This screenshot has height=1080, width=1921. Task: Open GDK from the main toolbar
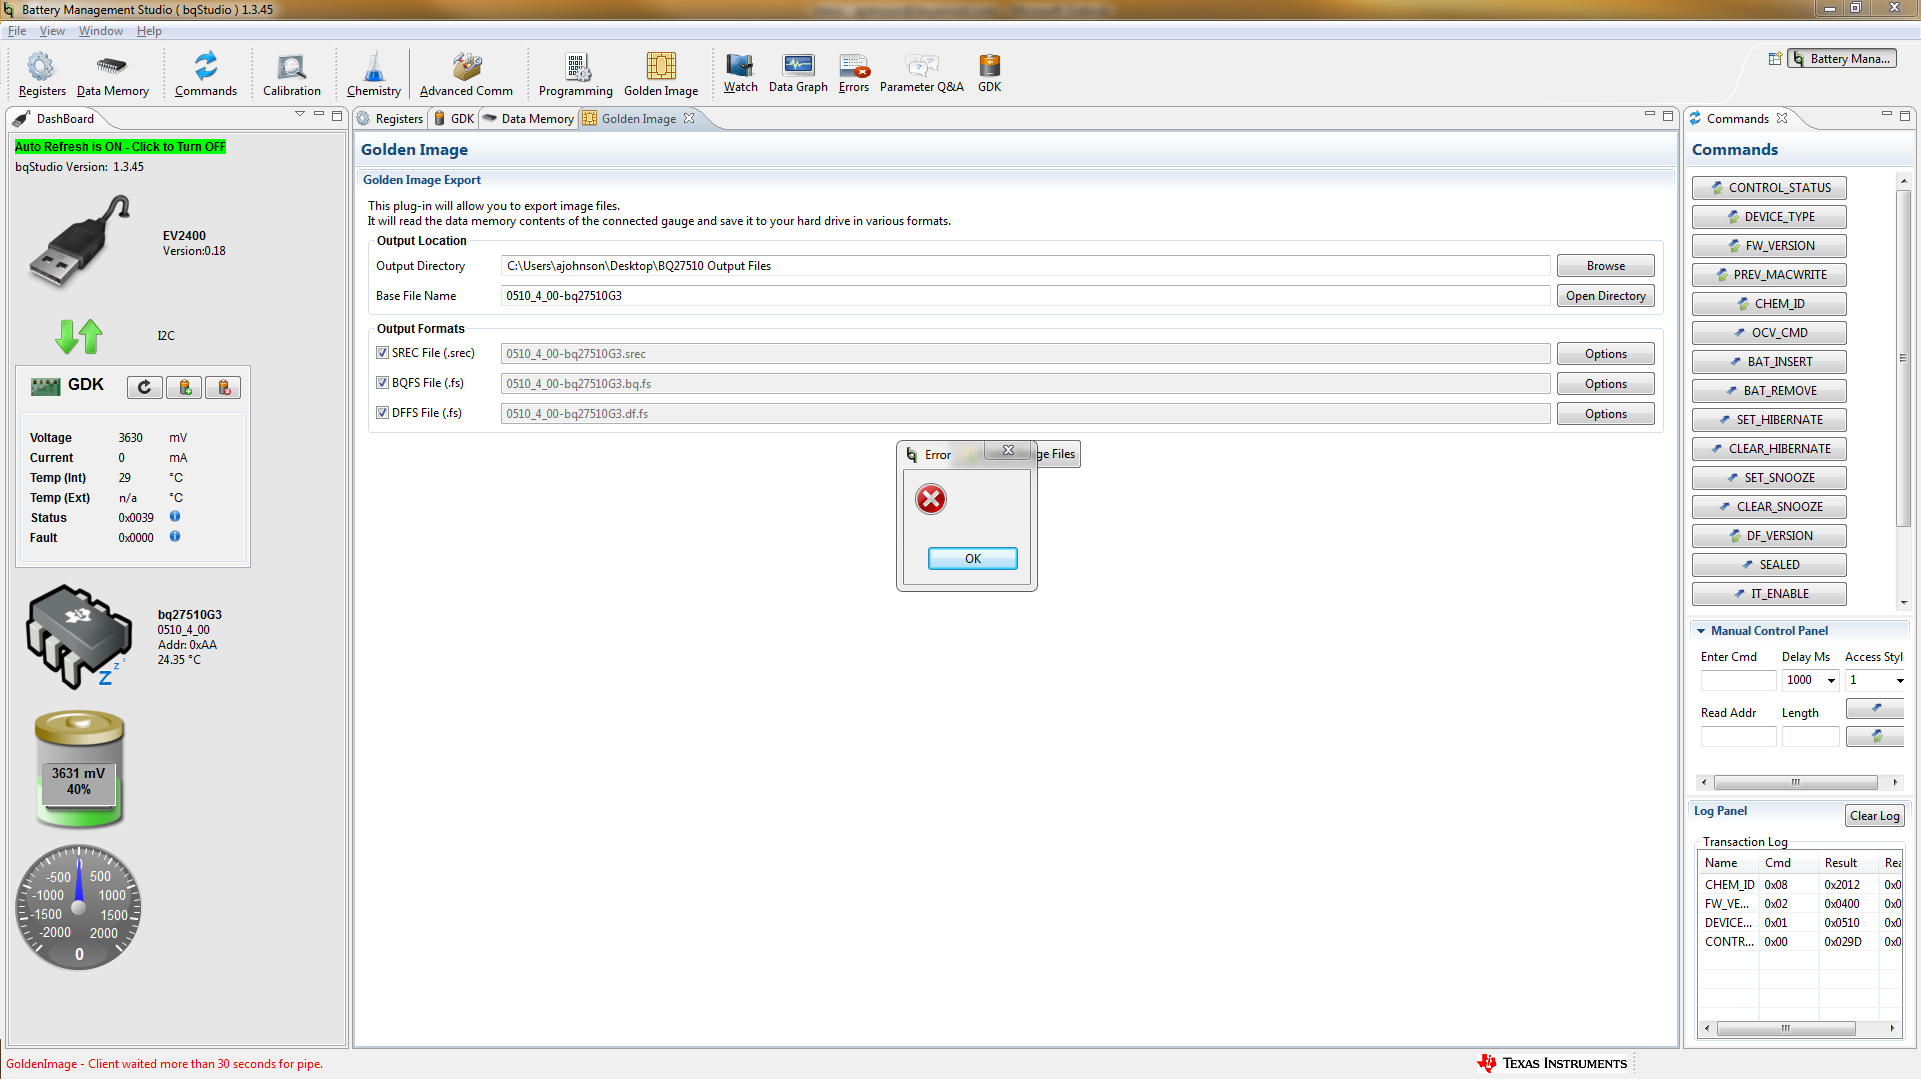coord(989,73)
